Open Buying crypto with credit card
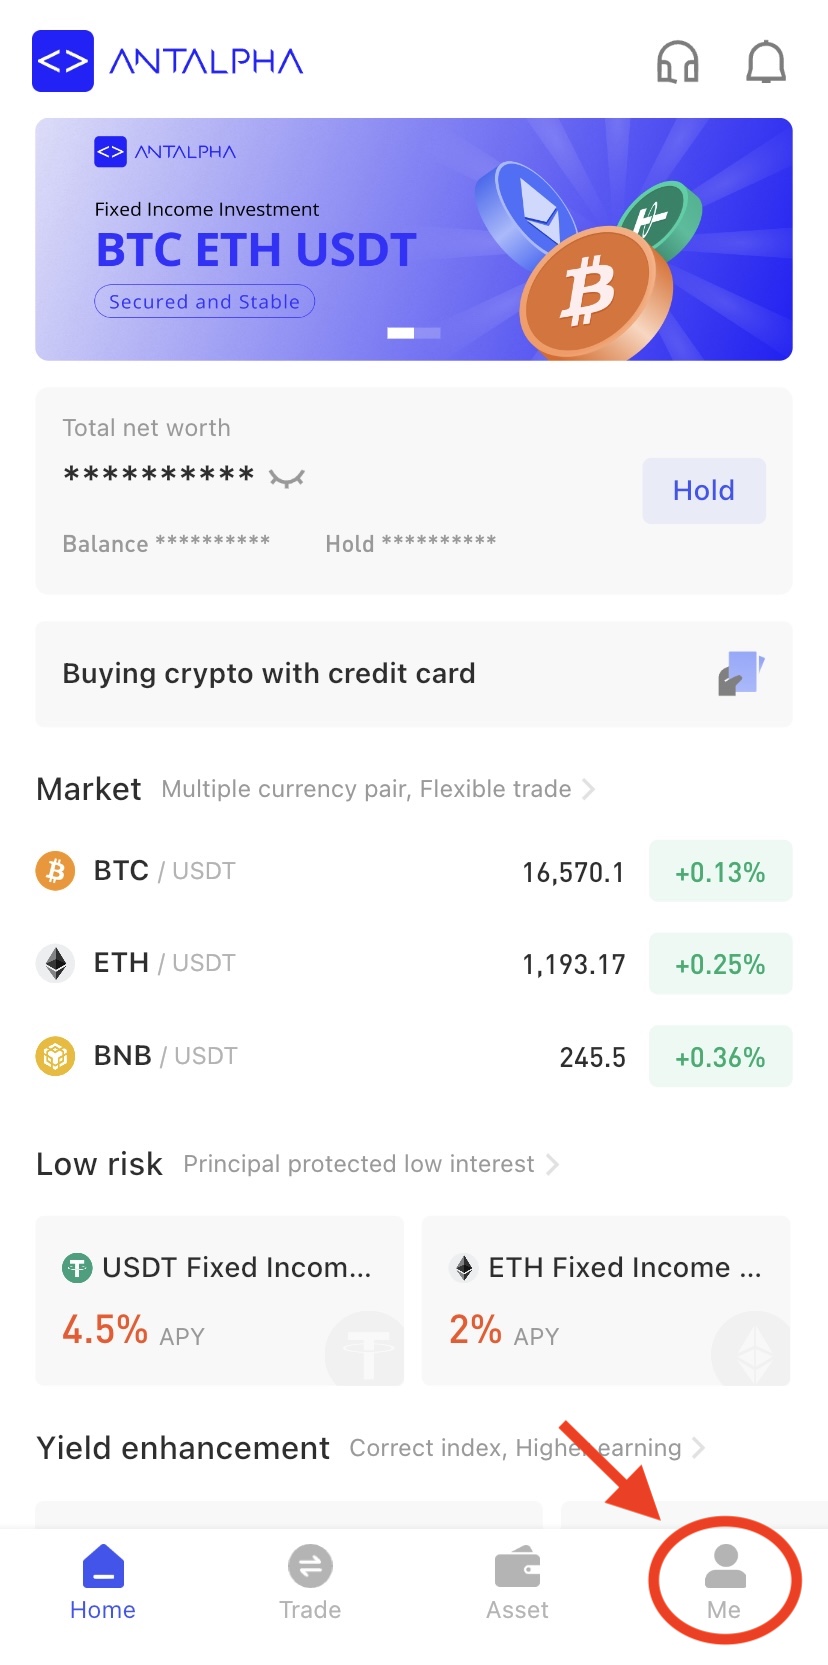Viewport: 828px width, 1665px height. pos(269,674)
